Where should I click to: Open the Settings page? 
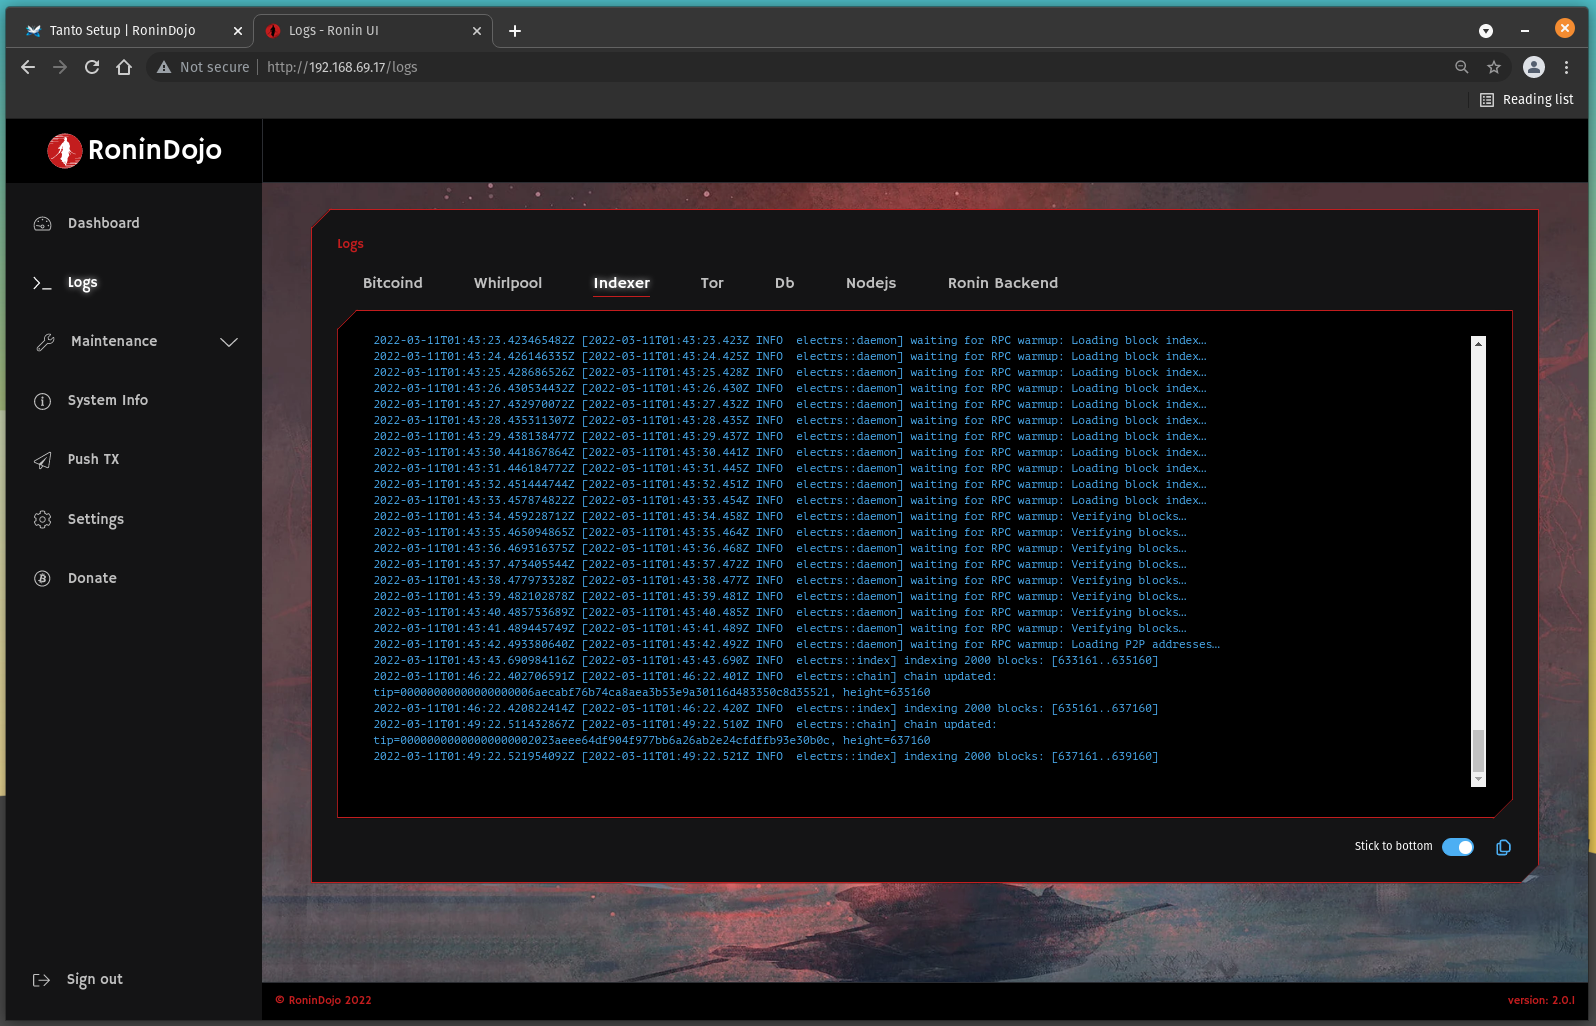(96, 519)
